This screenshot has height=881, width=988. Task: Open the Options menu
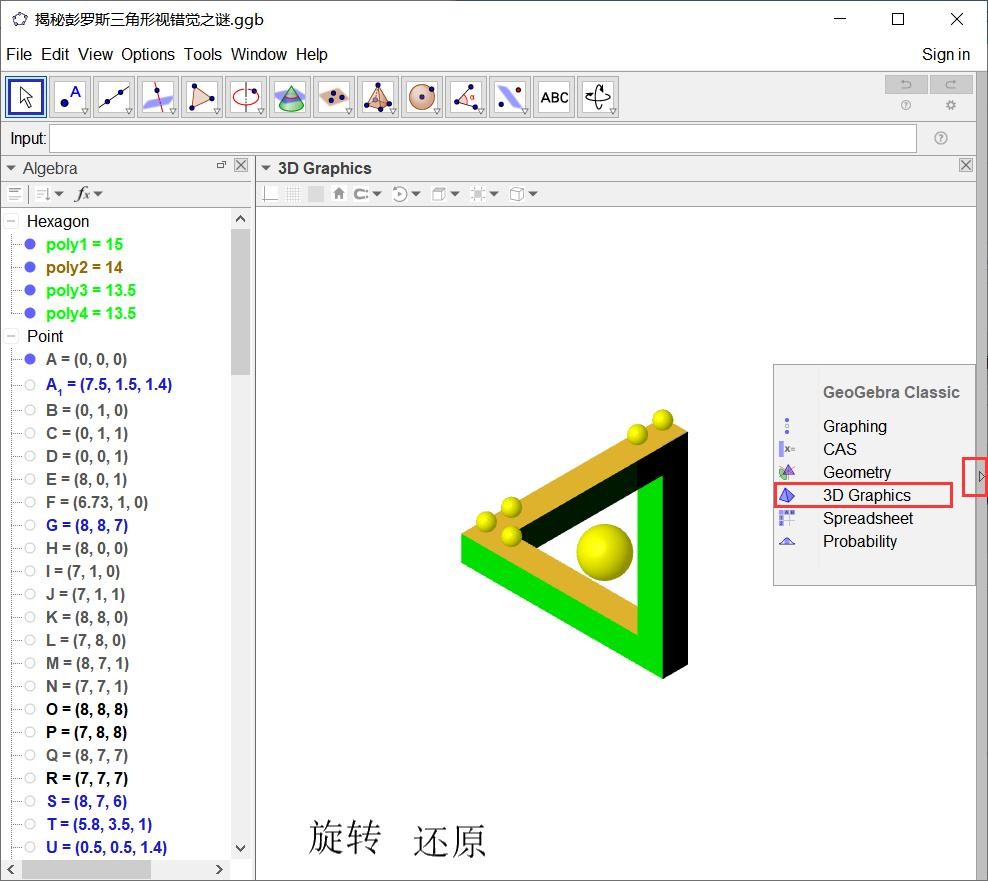pos(148,54)
